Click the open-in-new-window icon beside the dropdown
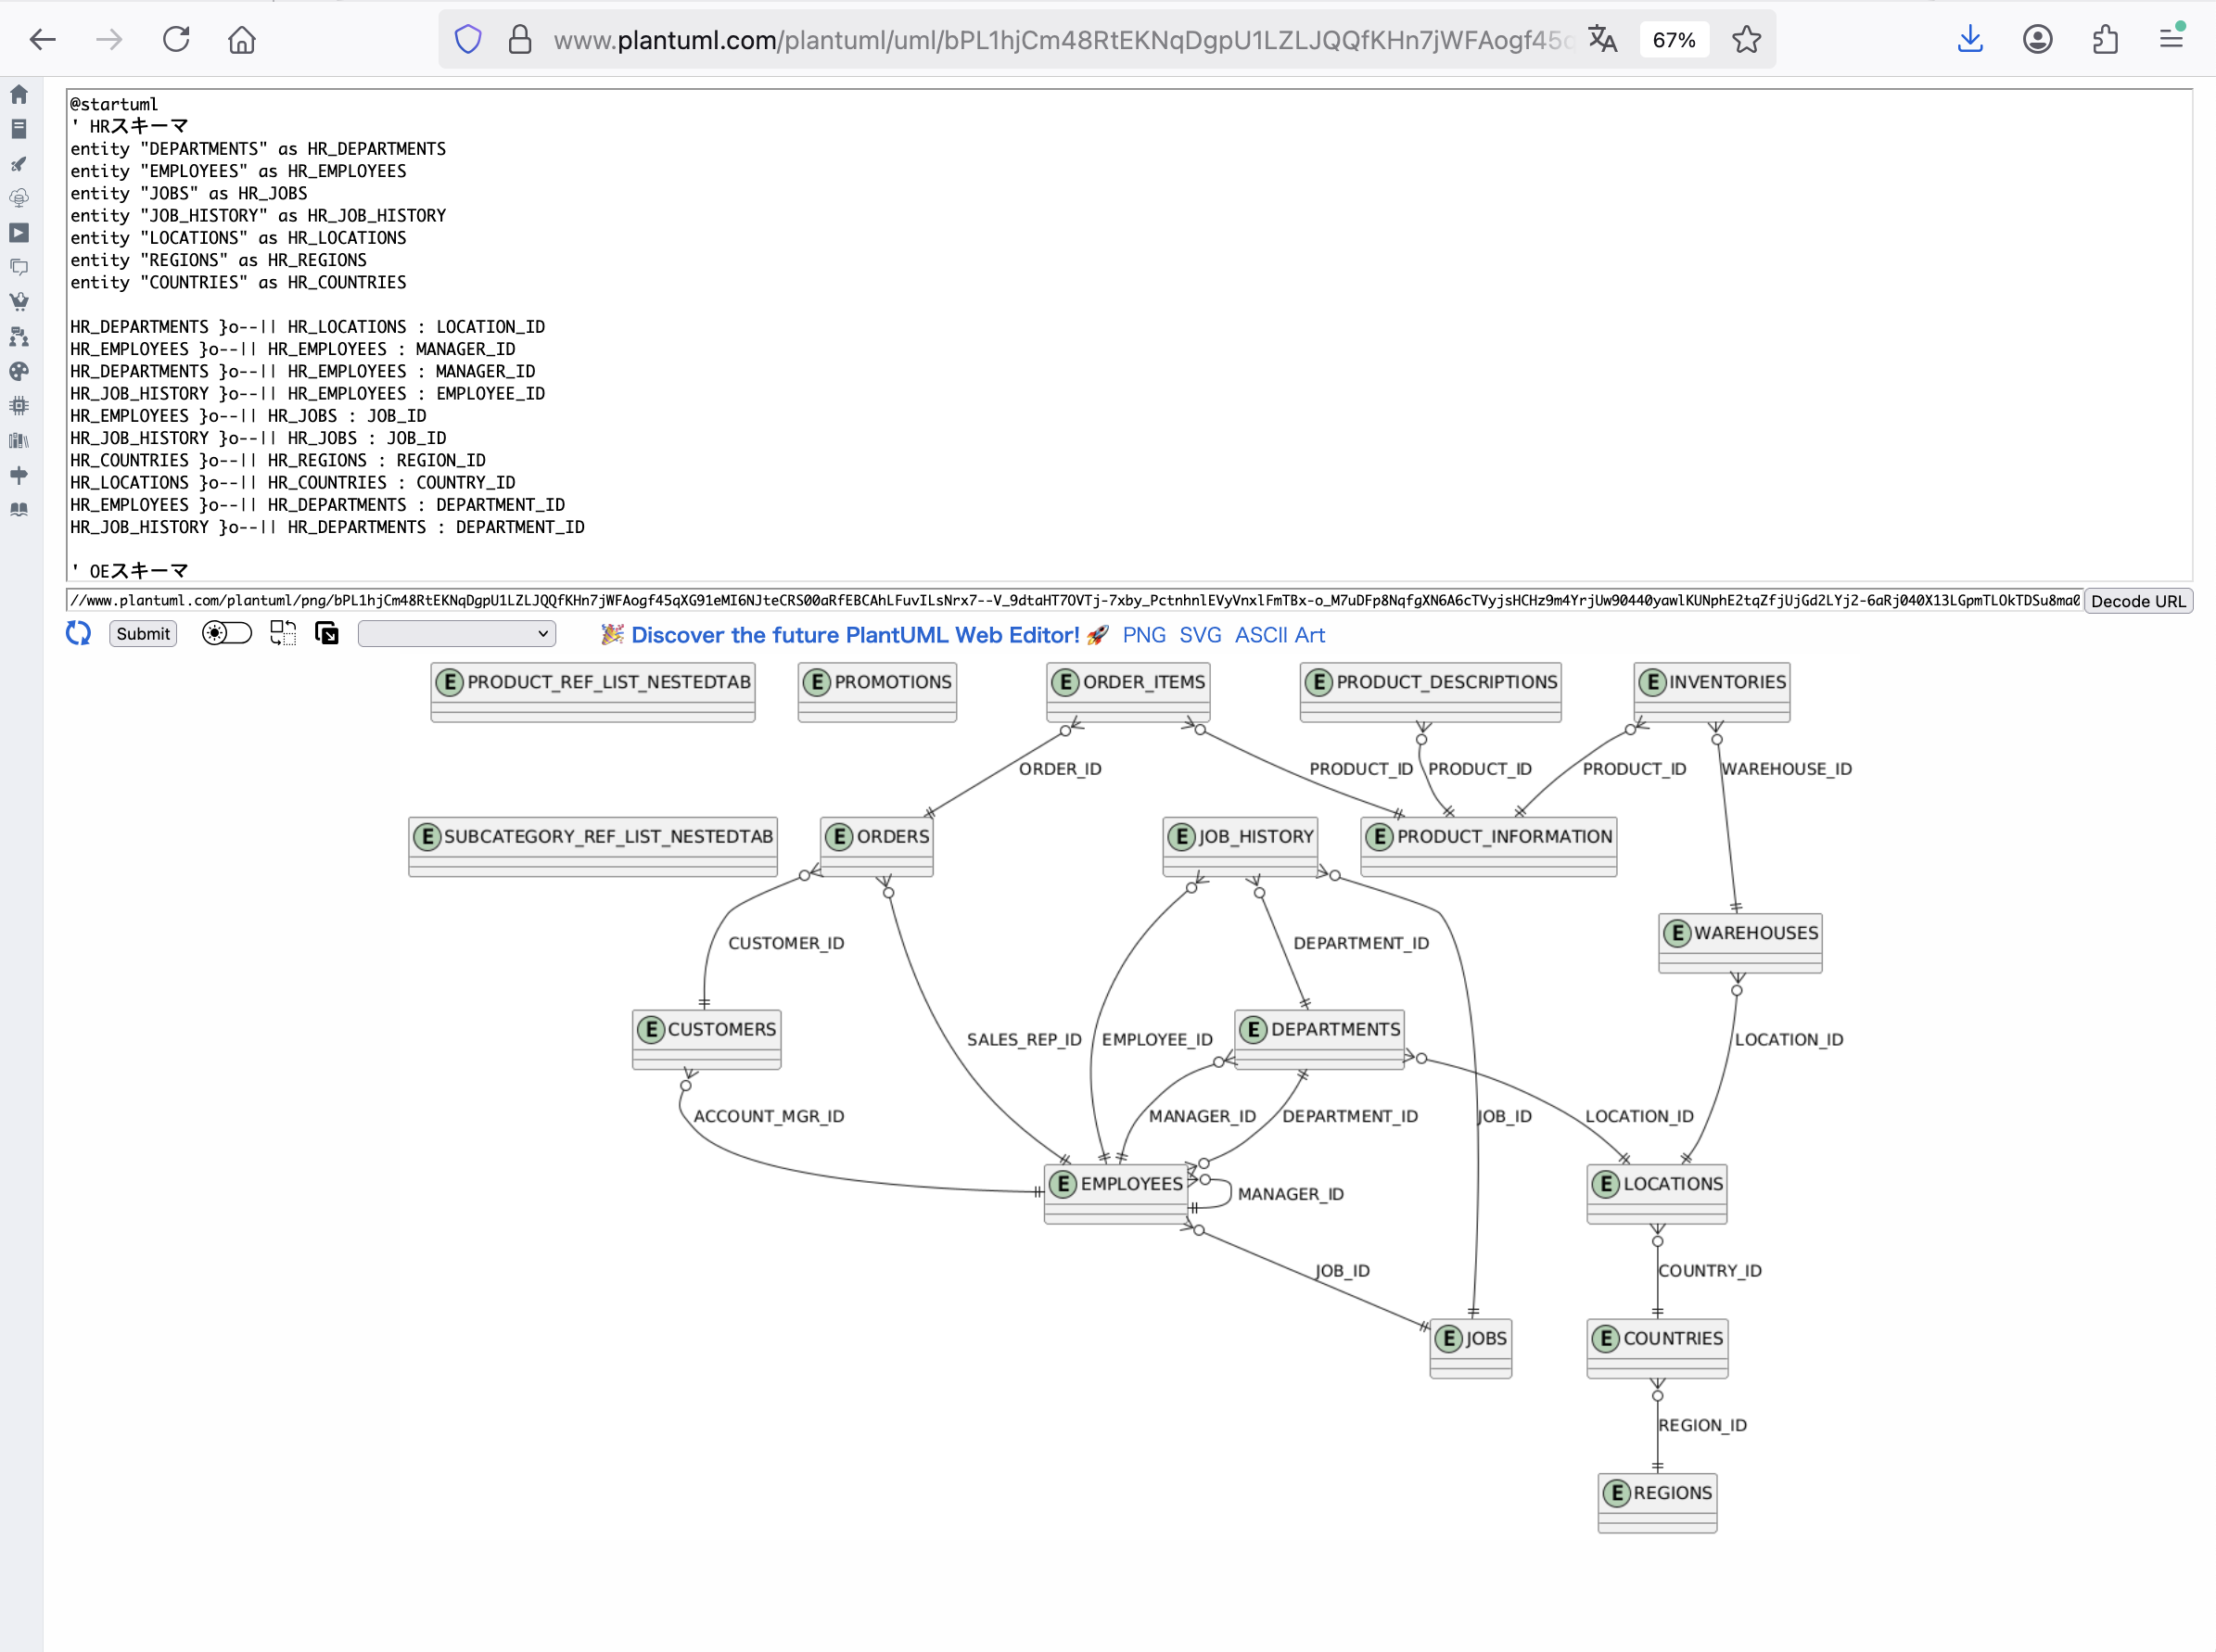Viewport: 2216px width, 1652px height. pyautogui.click(x=327, y=633)
